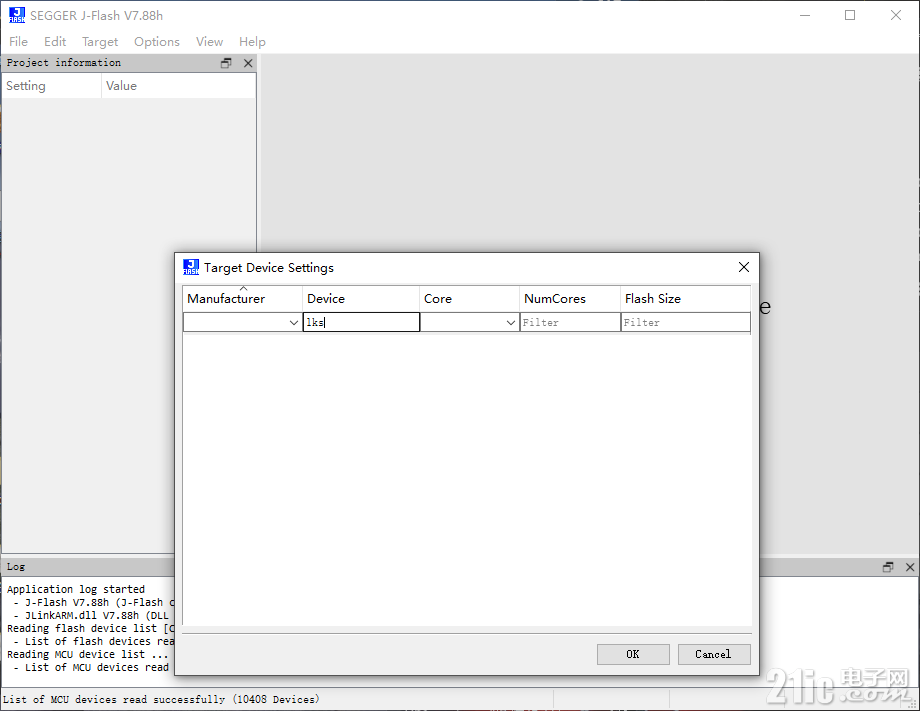The width and height of the screenshot is (920, 711).
Task: Confirm with the OK button
Action: pyautogui.click(x=633, y=654)
